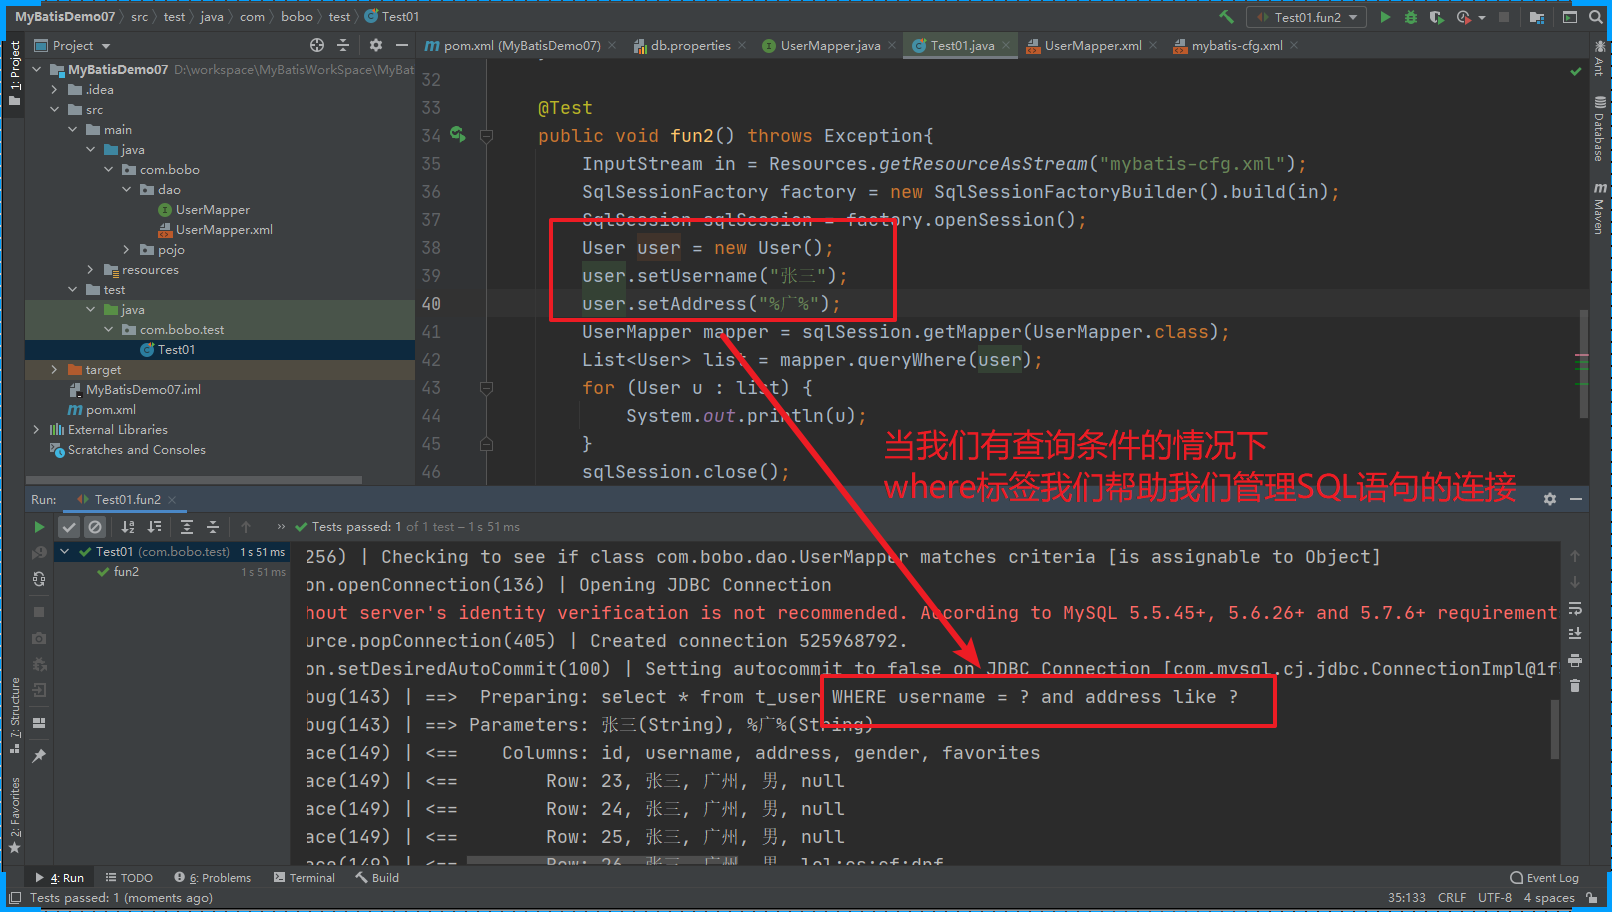Click the Profiler run icon
This screenshot has height=912, width=1612.
tap(1464, 17)
